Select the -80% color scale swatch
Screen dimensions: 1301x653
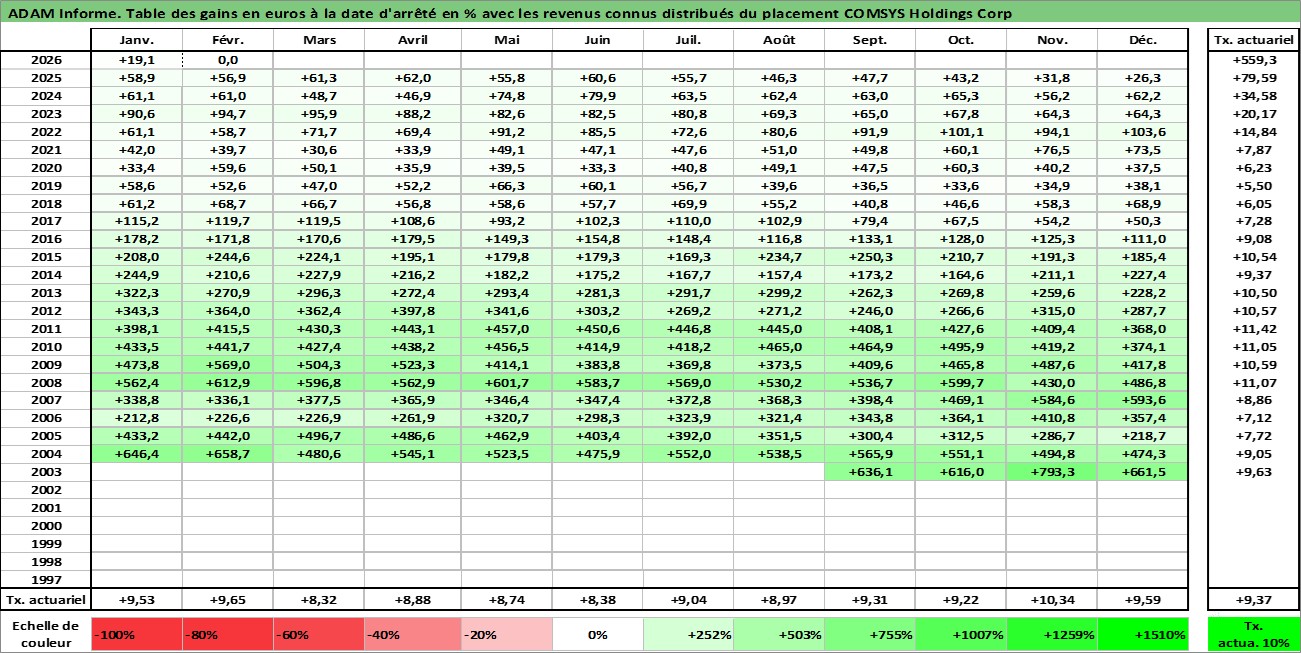[227, 634]
